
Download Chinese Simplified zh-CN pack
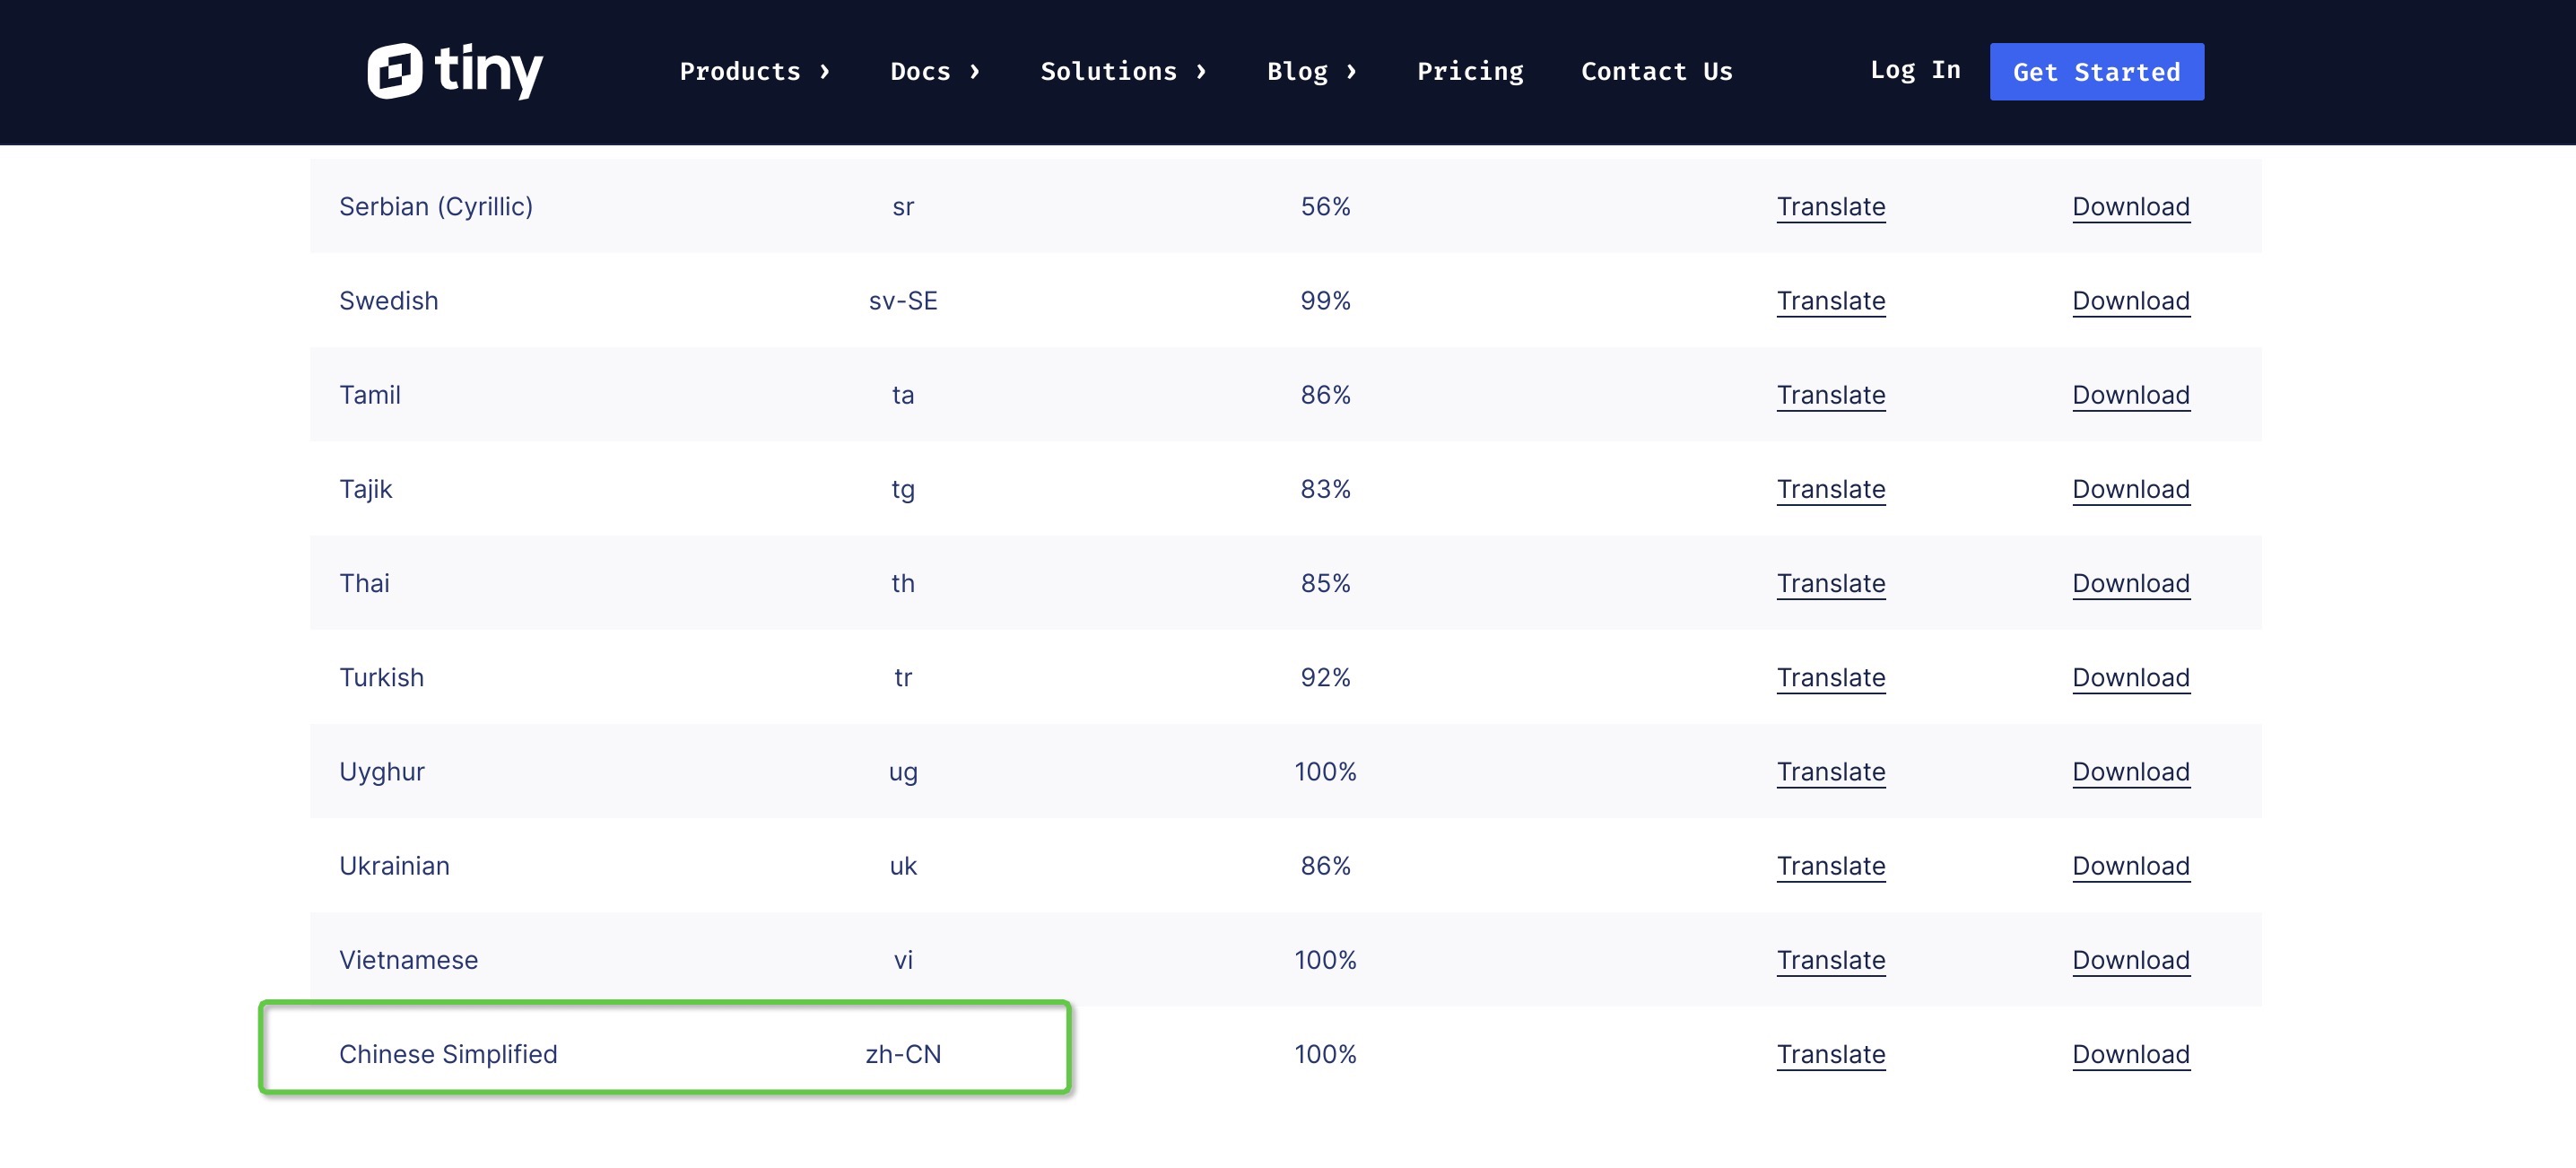2130,1053
